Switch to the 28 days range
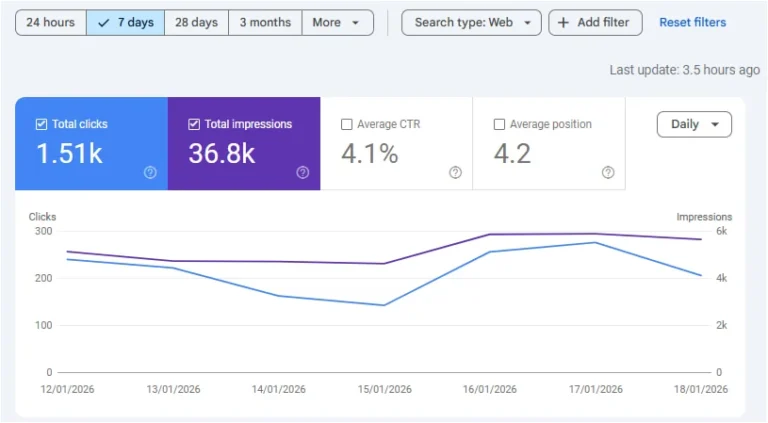This screenshot has height=423, width=768. [x=196, y=22]
